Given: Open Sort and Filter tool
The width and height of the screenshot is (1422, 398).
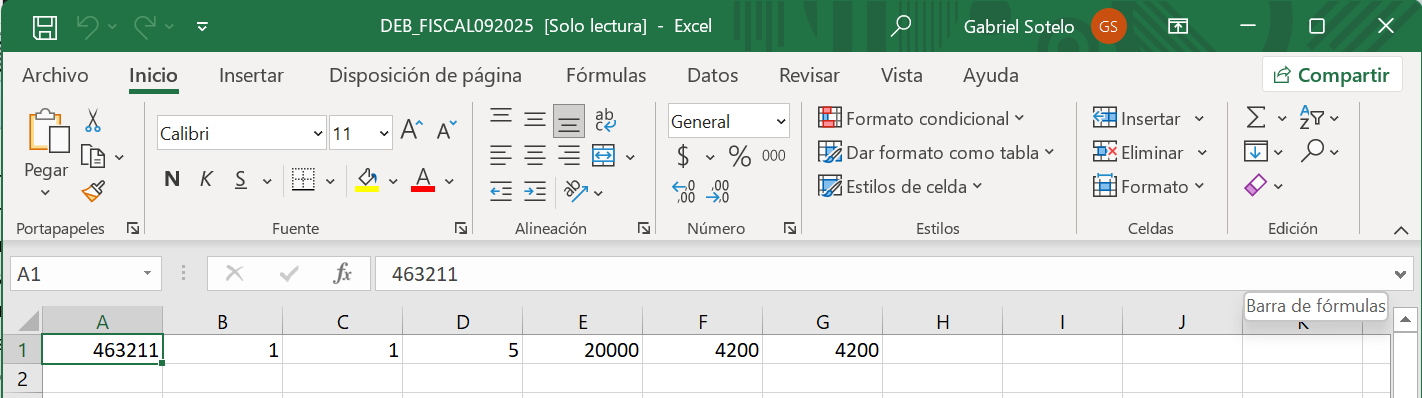Looking at the screenshot, I should [1311, 118].
